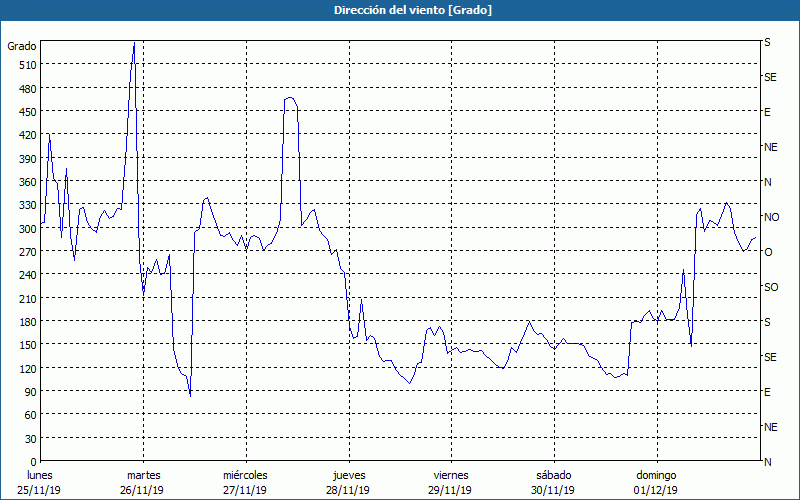Select the 'sábado' day label

pyautogui.click(x=554, y=476)
